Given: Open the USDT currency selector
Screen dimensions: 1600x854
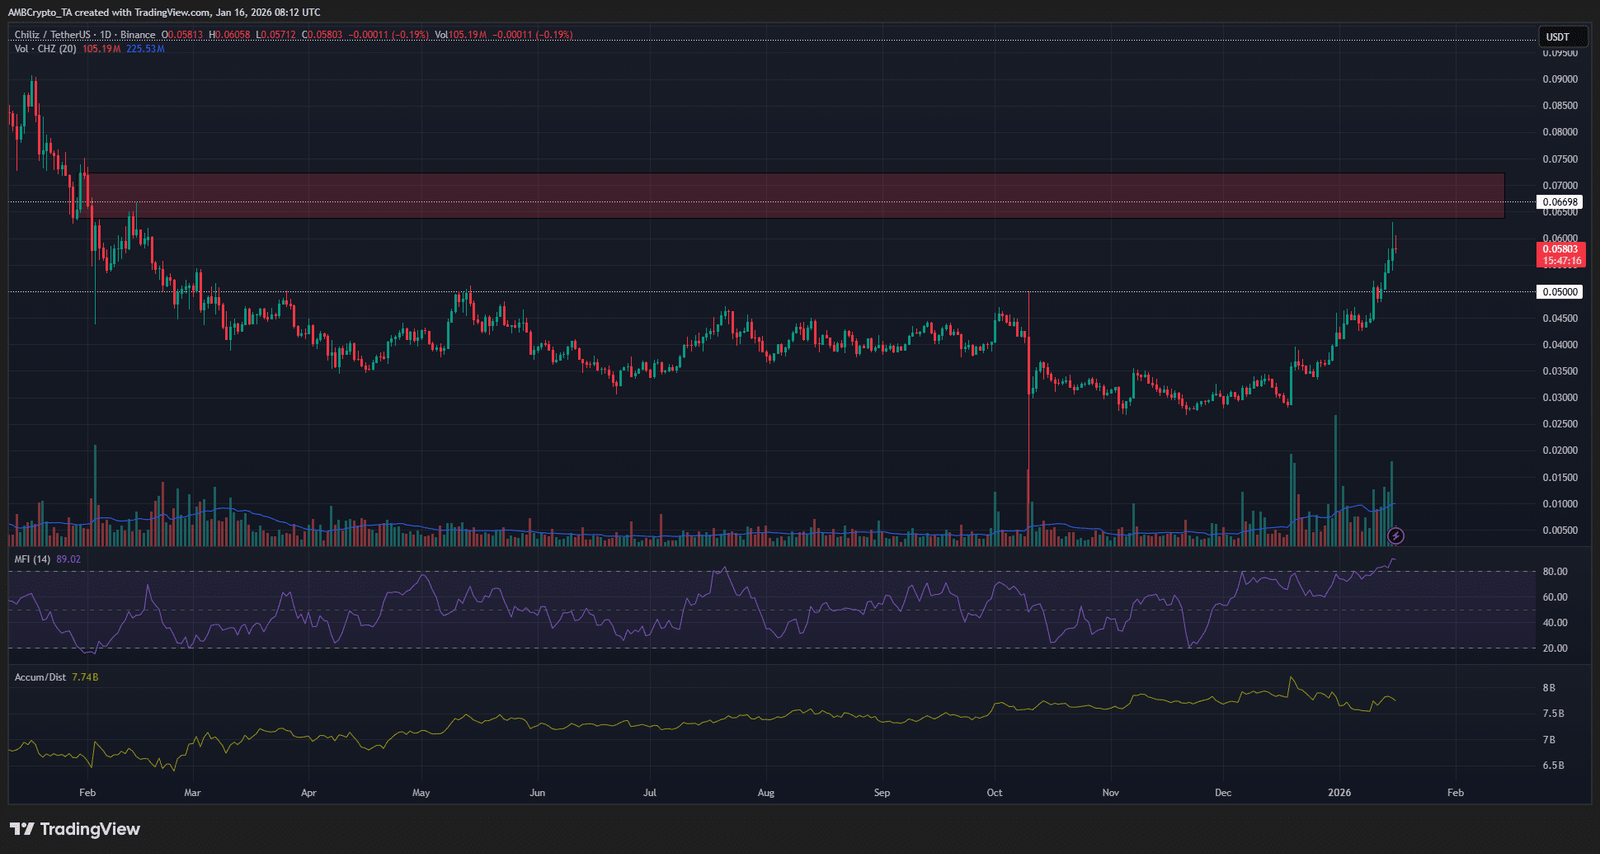Looking at the screenshot, I should pyautogui.click(x=1558, y=37).
